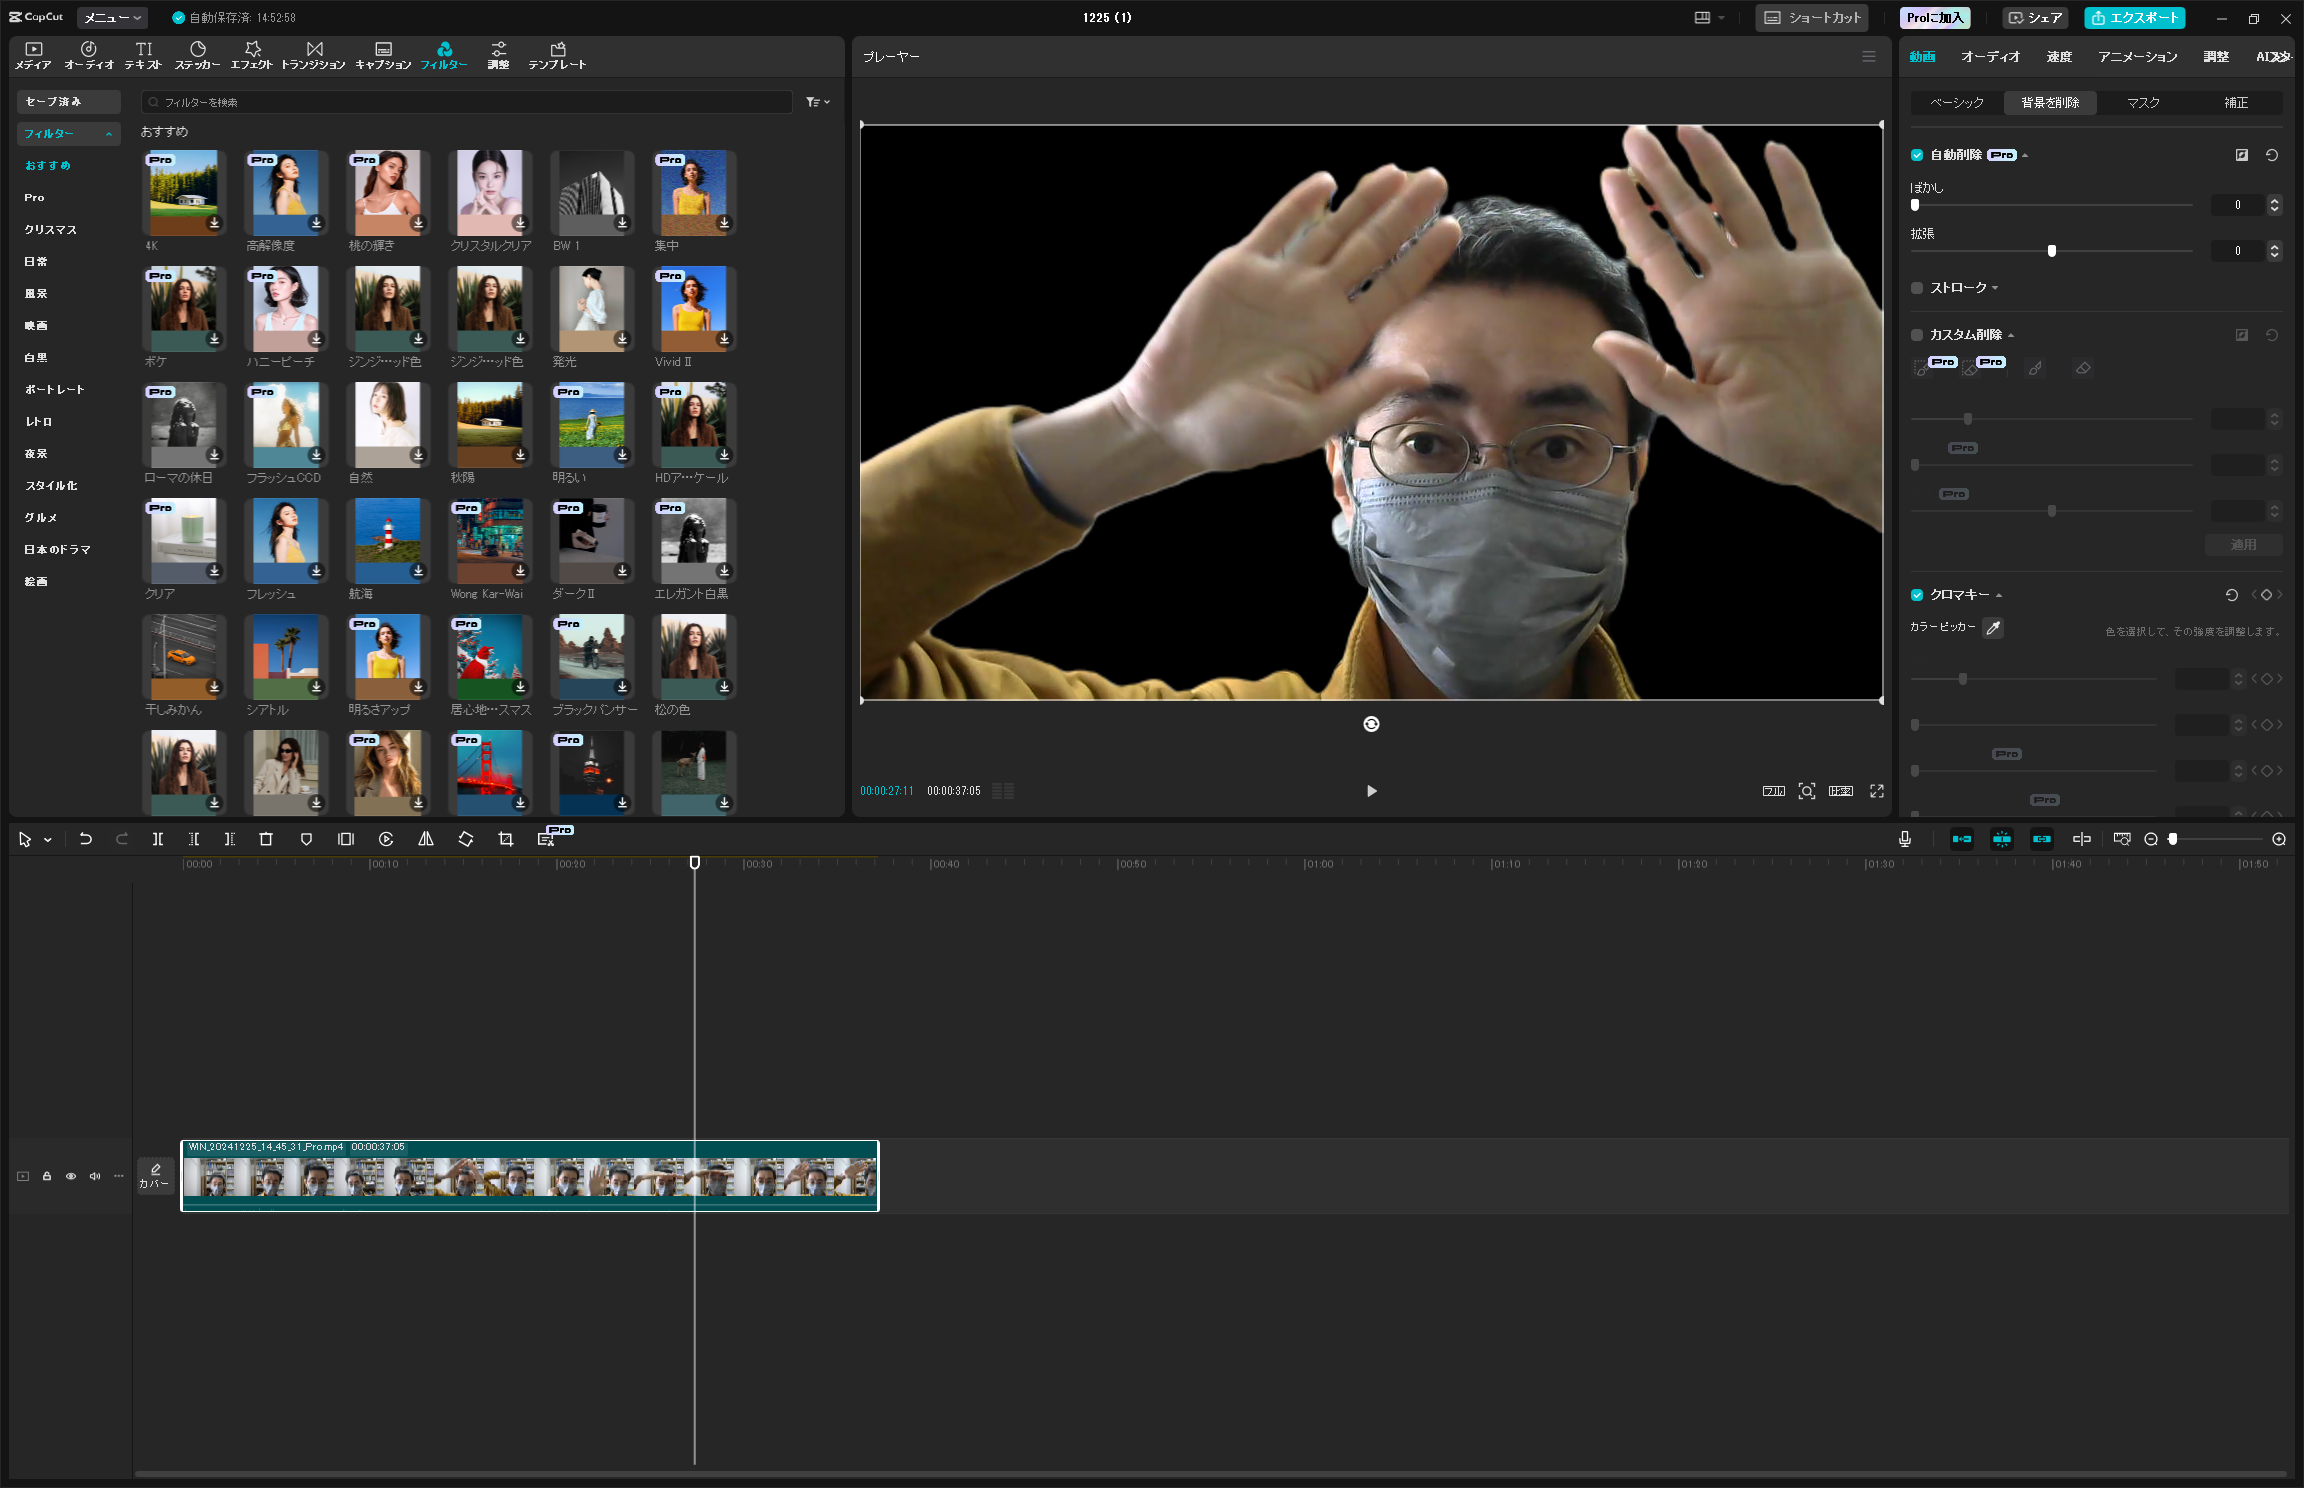Image resolution: width=2304 pixels, height=1488 pixels.
Task: Open the filter sort dropdown next to search
Action: (x=818, y=102)
